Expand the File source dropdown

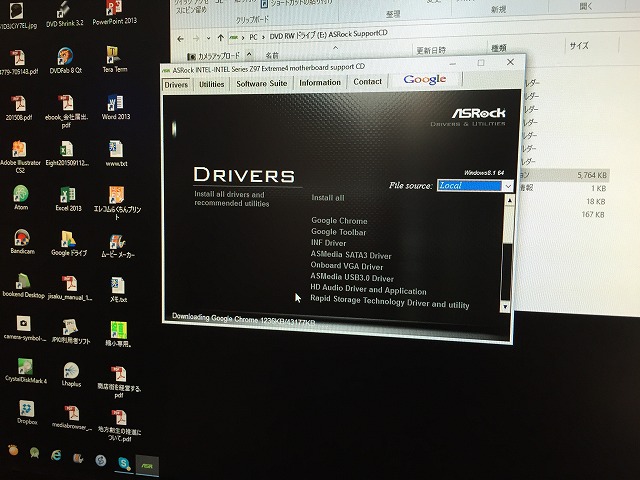508,186
